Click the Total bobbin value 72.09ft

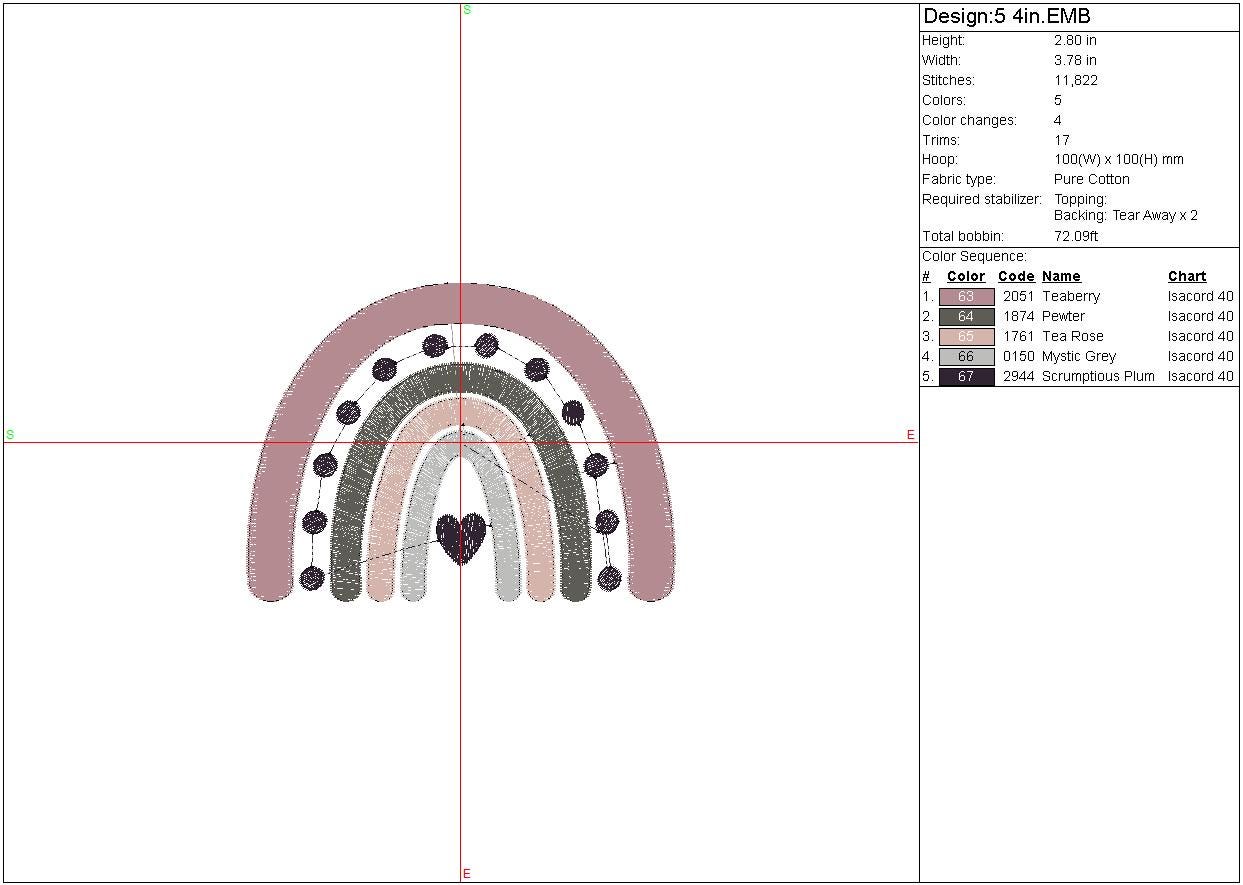[1075, 237]
